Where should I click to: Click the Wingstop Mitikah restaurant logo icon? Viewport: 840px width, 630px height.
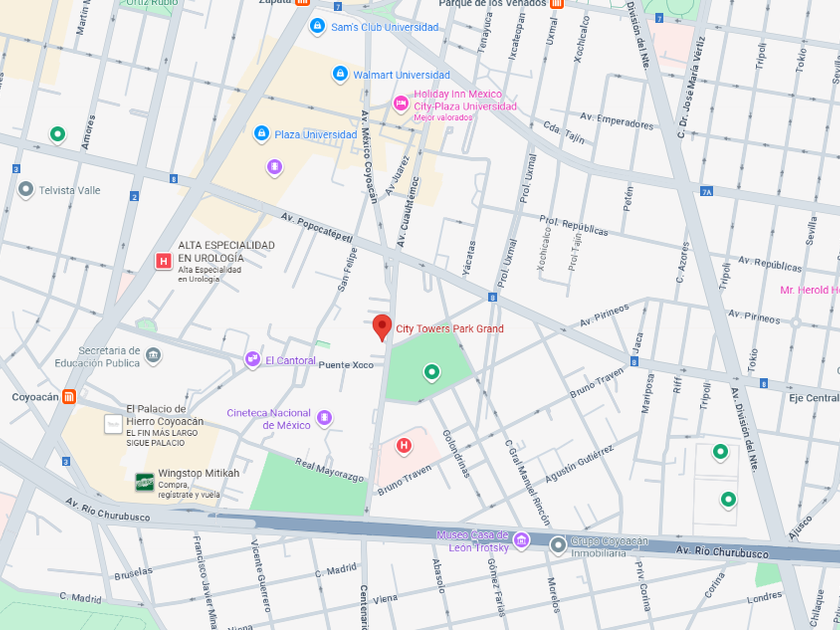[144, 482]
